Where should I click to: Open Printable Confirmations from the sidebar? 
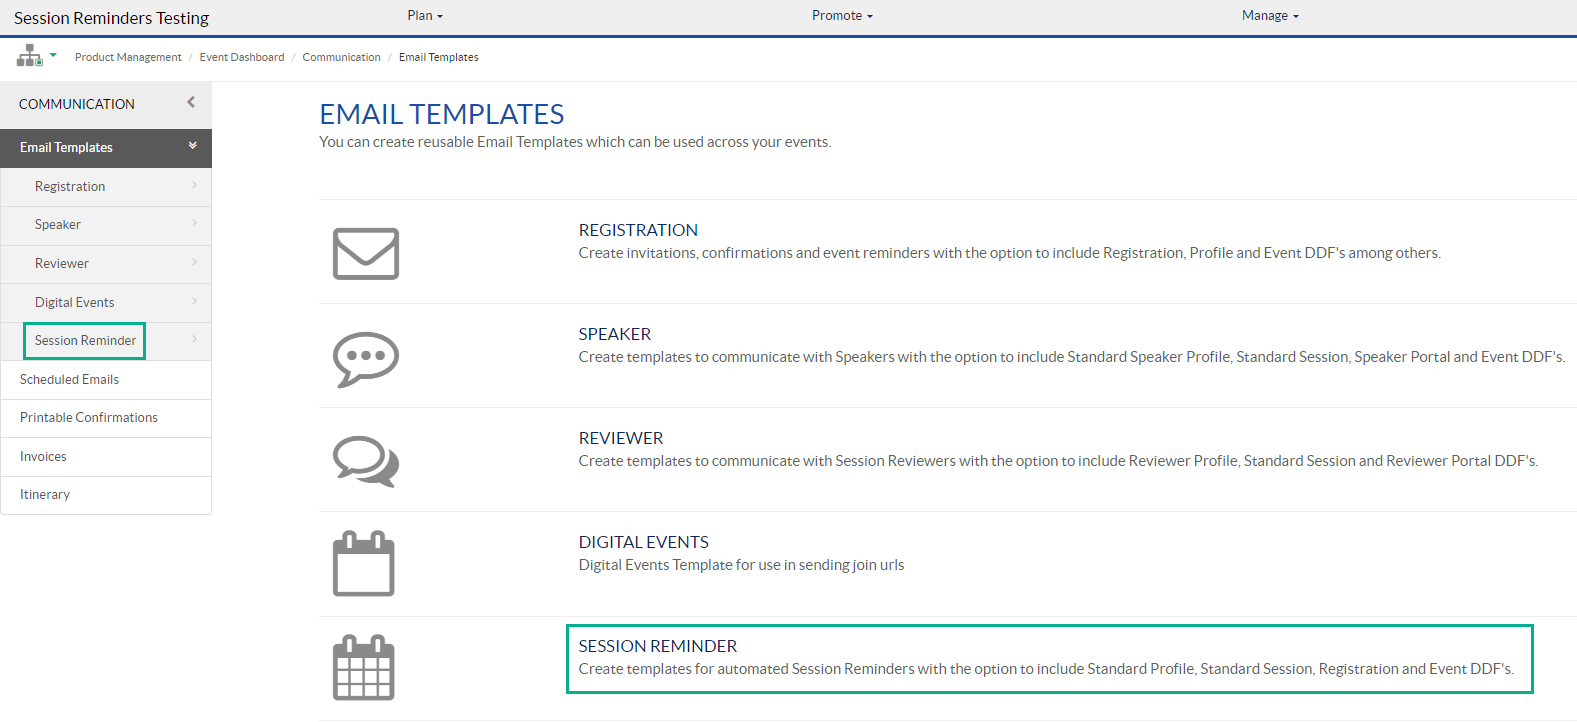click(x=89, y=418)
